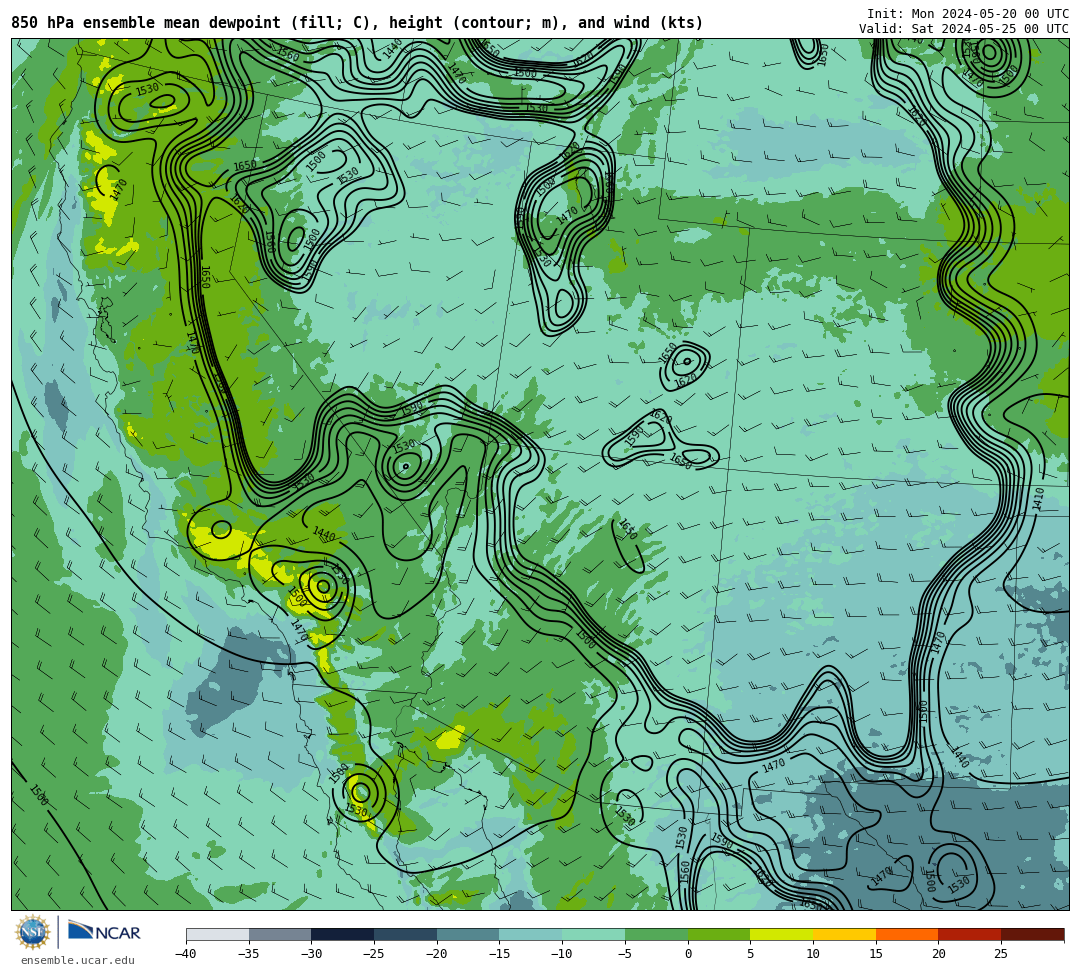Screen dimensions: 1080x973
Task: Click the 15 colorbar tick label
Action: point(875,954)
